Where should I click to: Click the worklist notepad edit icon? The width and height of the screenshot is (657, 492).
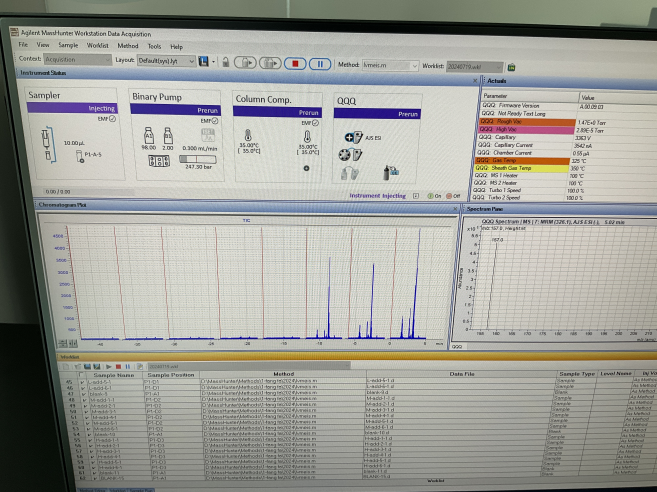click(140, 366)
